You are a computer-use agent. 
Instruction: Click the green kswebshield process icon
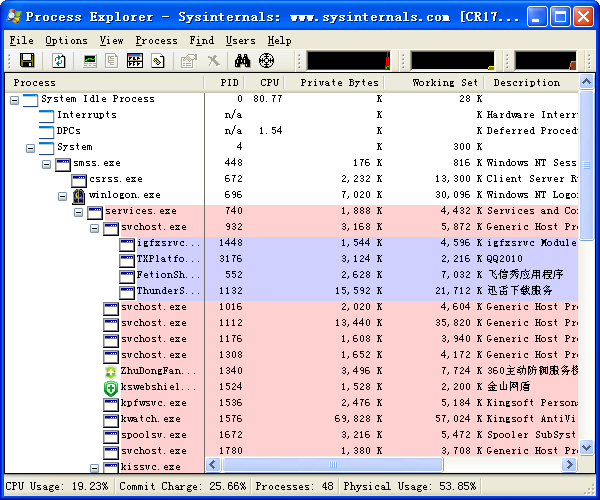coord(111,387)
